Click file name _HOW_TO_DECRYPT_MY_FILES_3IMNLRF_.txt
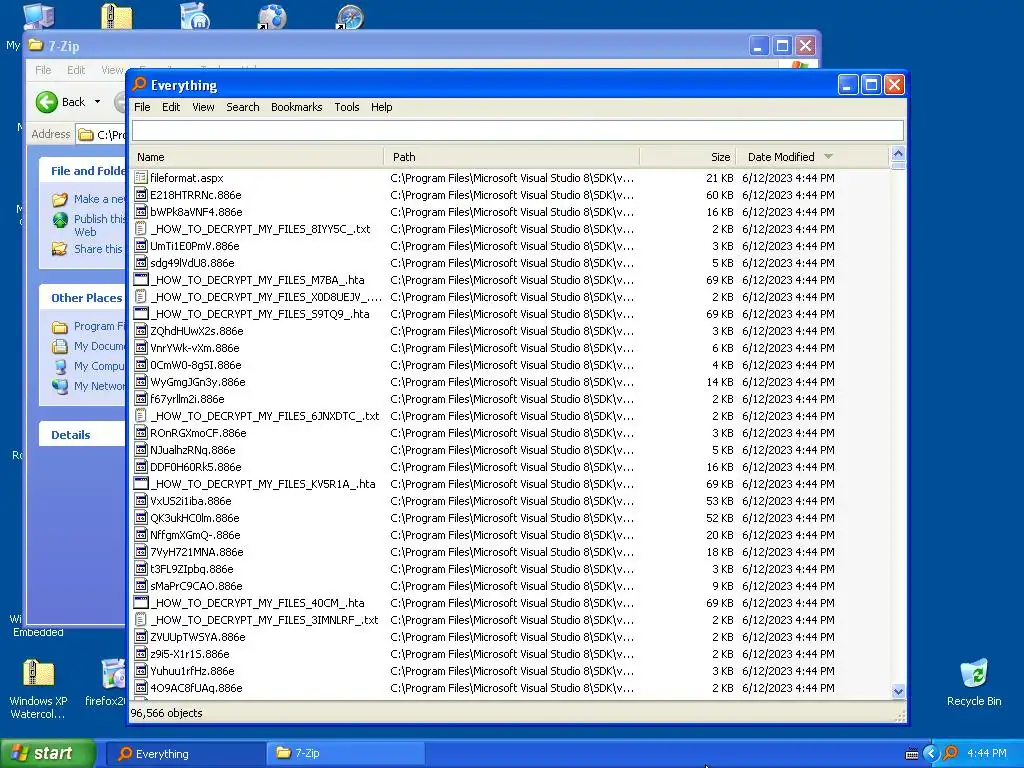The image size is (1024, 768). pos(264,620)
